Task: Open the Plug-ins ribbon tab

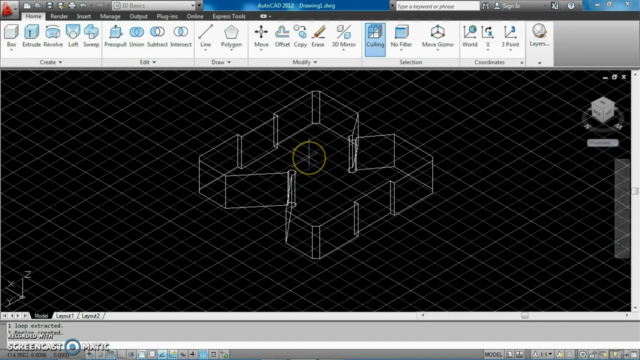Action: (167, 16)
